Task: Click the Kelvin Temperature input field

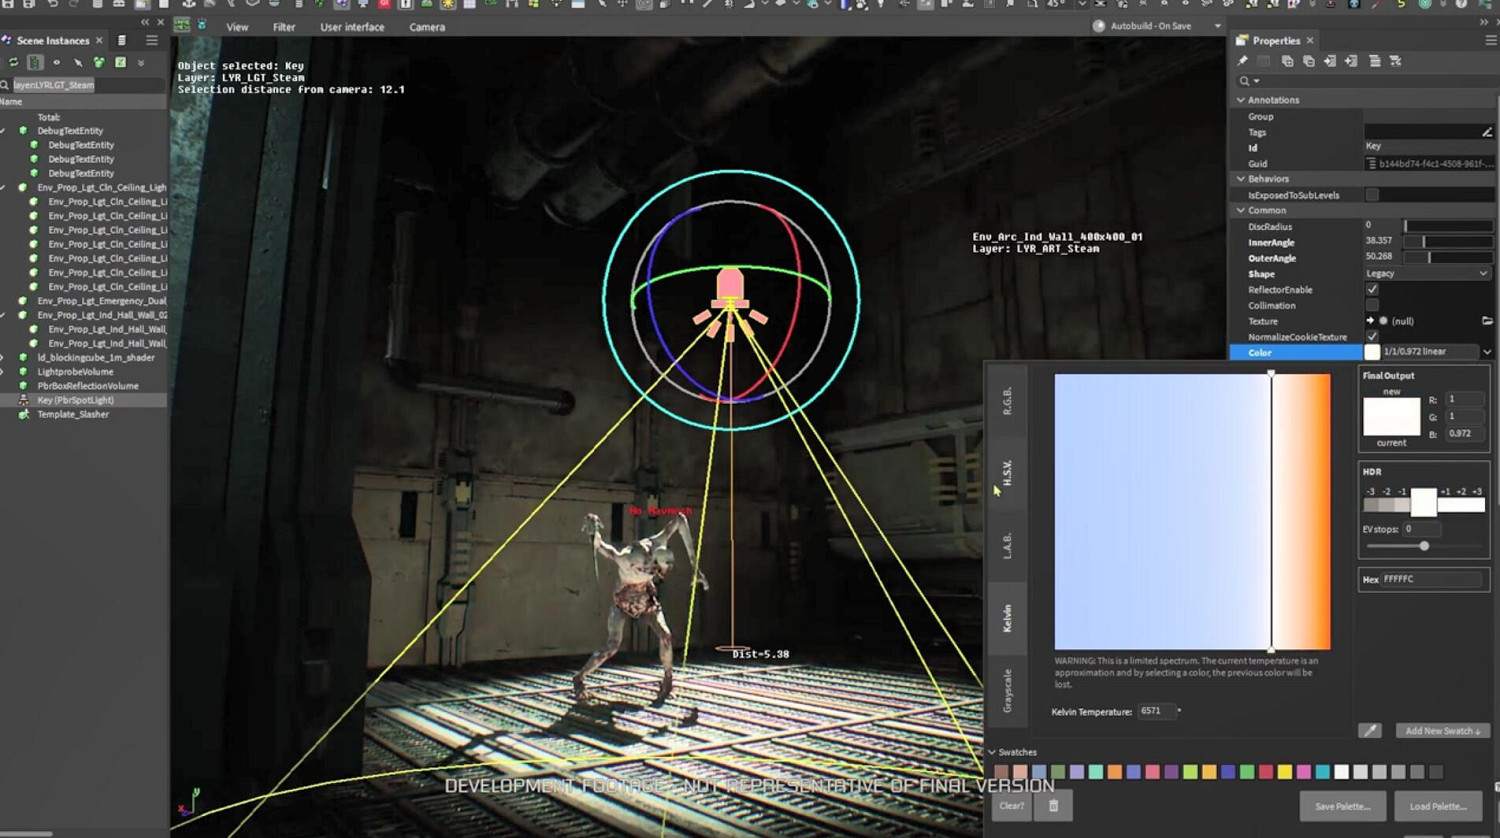Action: tap(1155, 711)
